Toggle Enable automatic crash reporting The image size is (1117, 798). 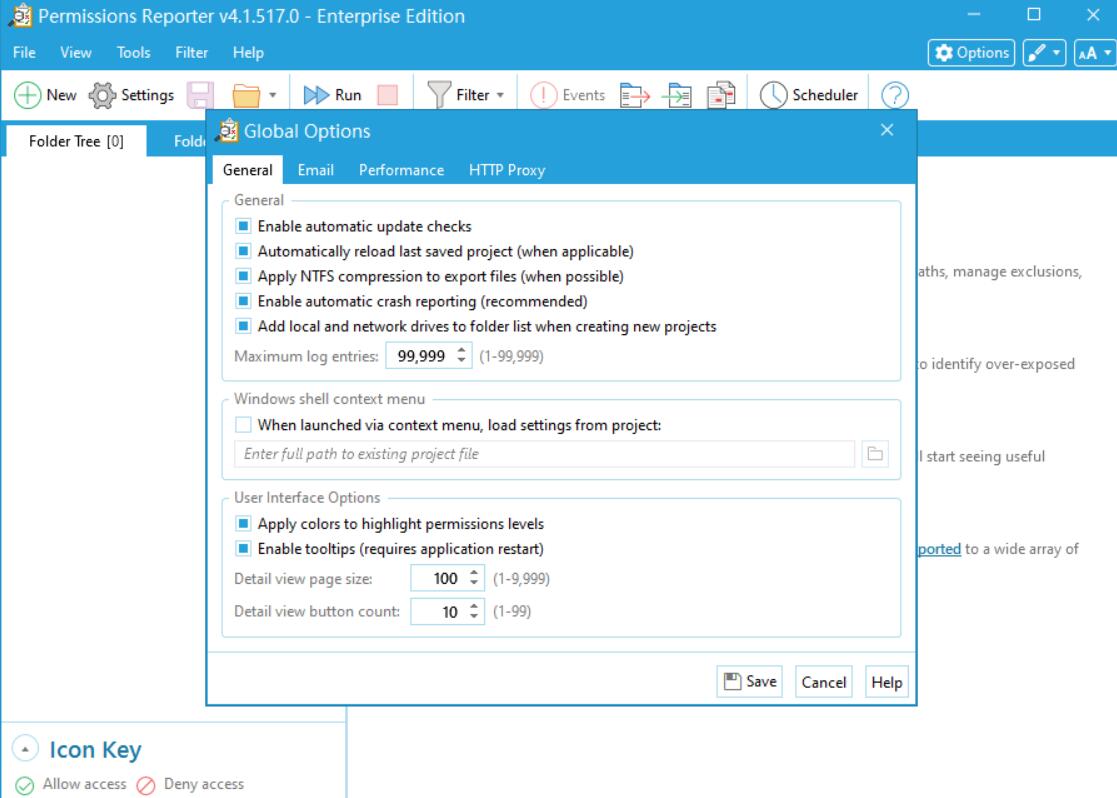(243, 301)
